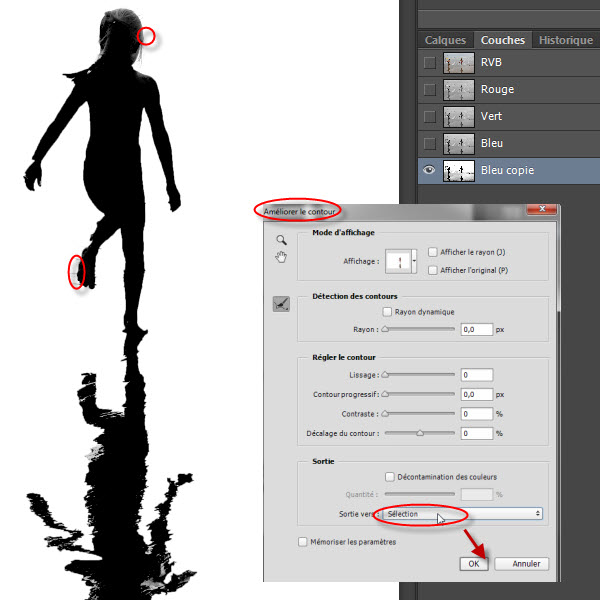600x600 pixels.
Task: Enable Afficher l'original (P) checkbox
Action: pos(432,270)
